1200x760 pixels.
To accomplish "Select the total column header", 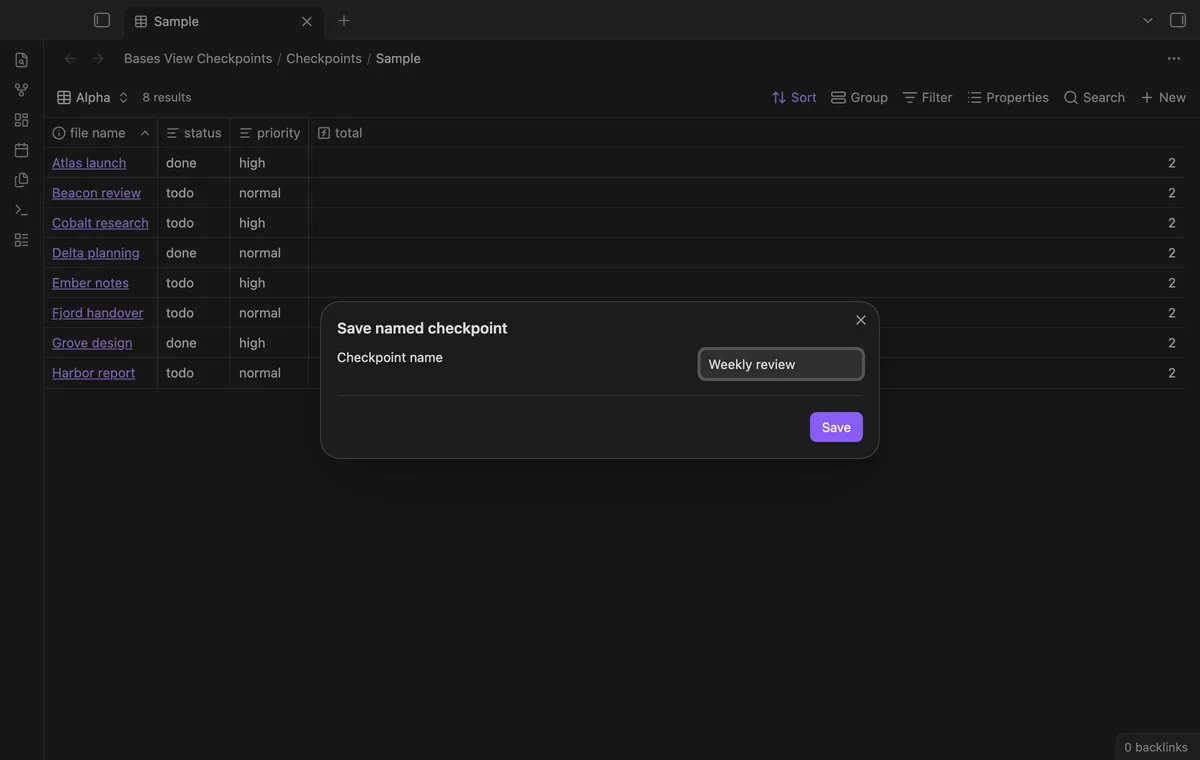I will 746,133.
